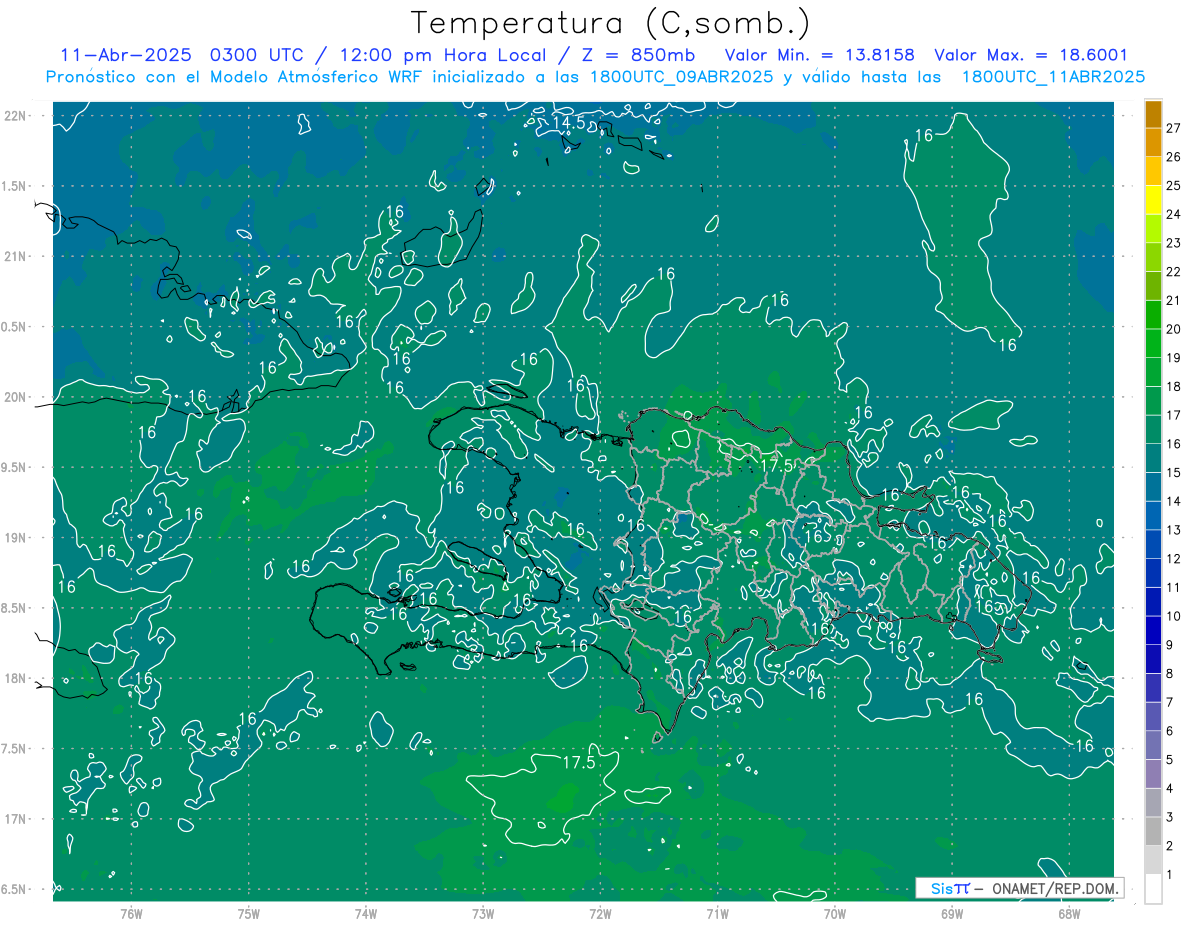Click the "74W" longitude axis label
Image resolution: width=1200 pixels, height=927 pixels.
pyautogui.click(x=366, y=913)
